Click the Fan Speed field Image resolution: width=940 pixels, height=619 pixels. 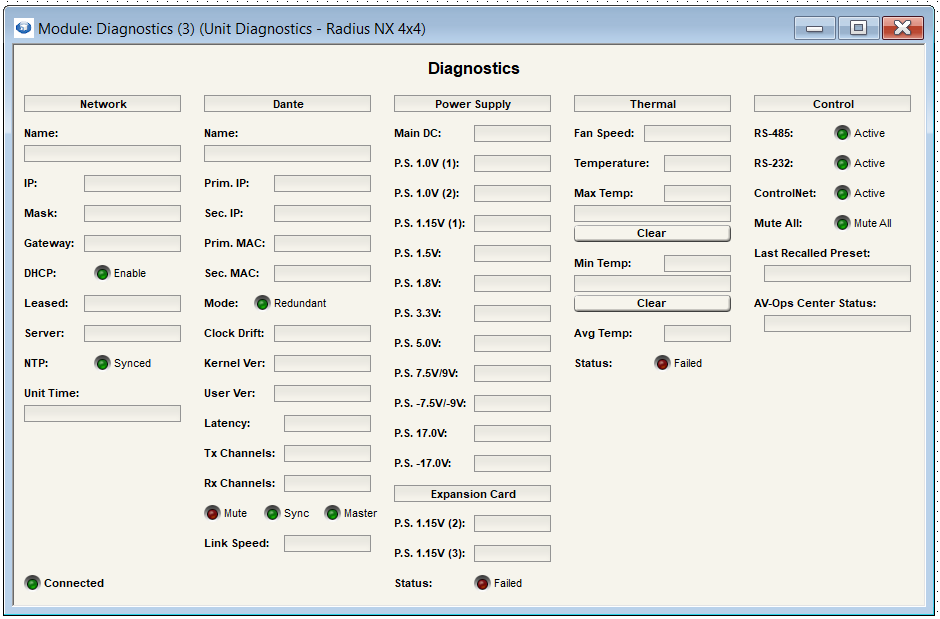tap(688, 134)
